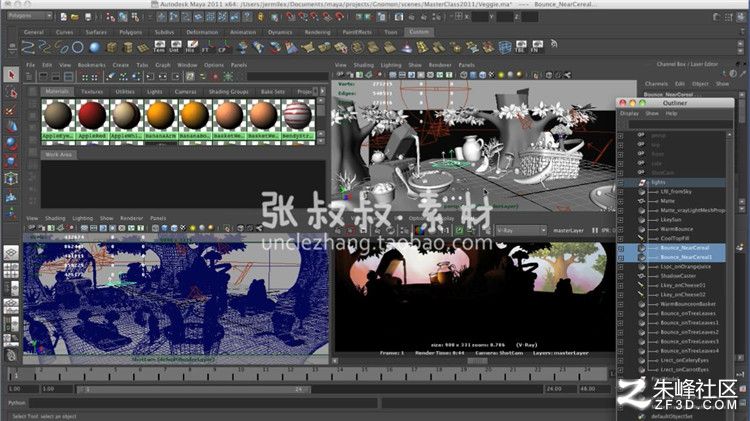Open the Outliner Display menu
Image resolution: width=750 pixels, height=421 pixels.
(629, 113)
